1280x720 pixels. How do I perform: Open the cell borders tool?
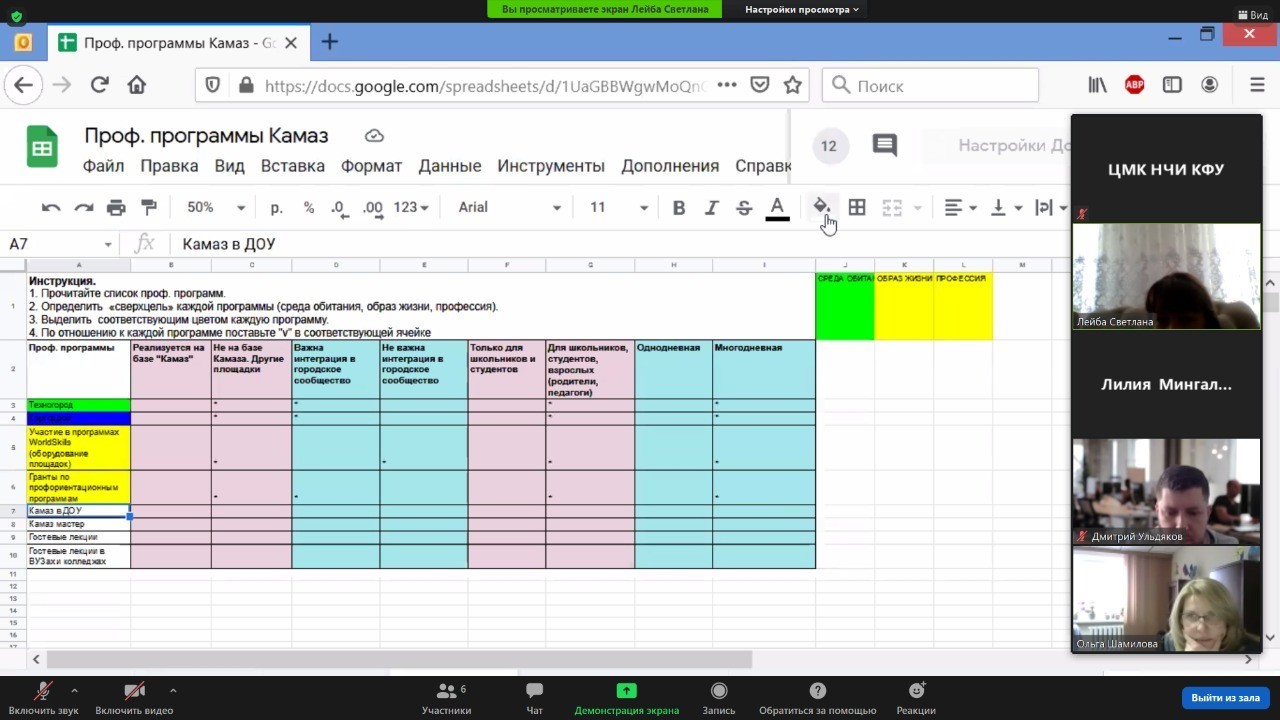tap(857, 208)
